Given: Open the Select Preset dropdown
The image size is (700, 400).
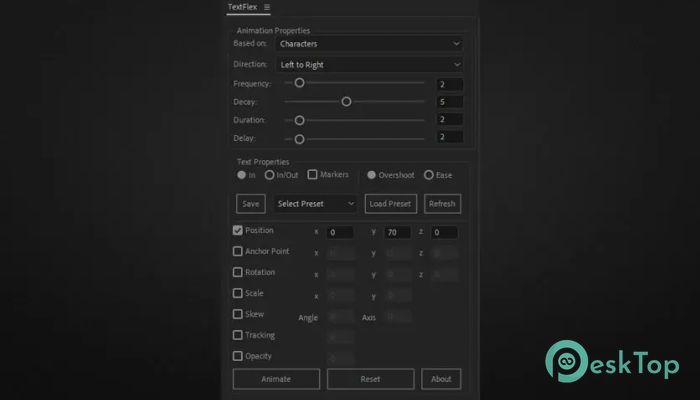Looking at the screenshot, I should [x=315, y=204].
